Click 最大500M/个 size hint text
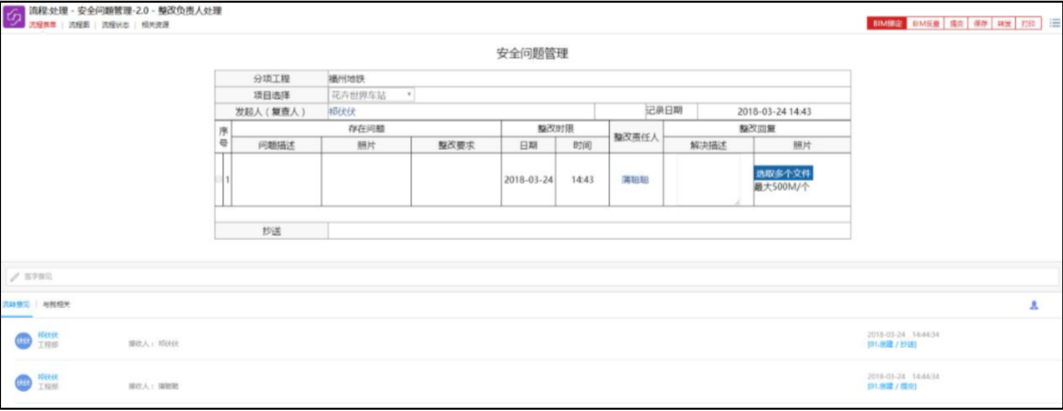 pyautogui.click(x=782, y=187)
